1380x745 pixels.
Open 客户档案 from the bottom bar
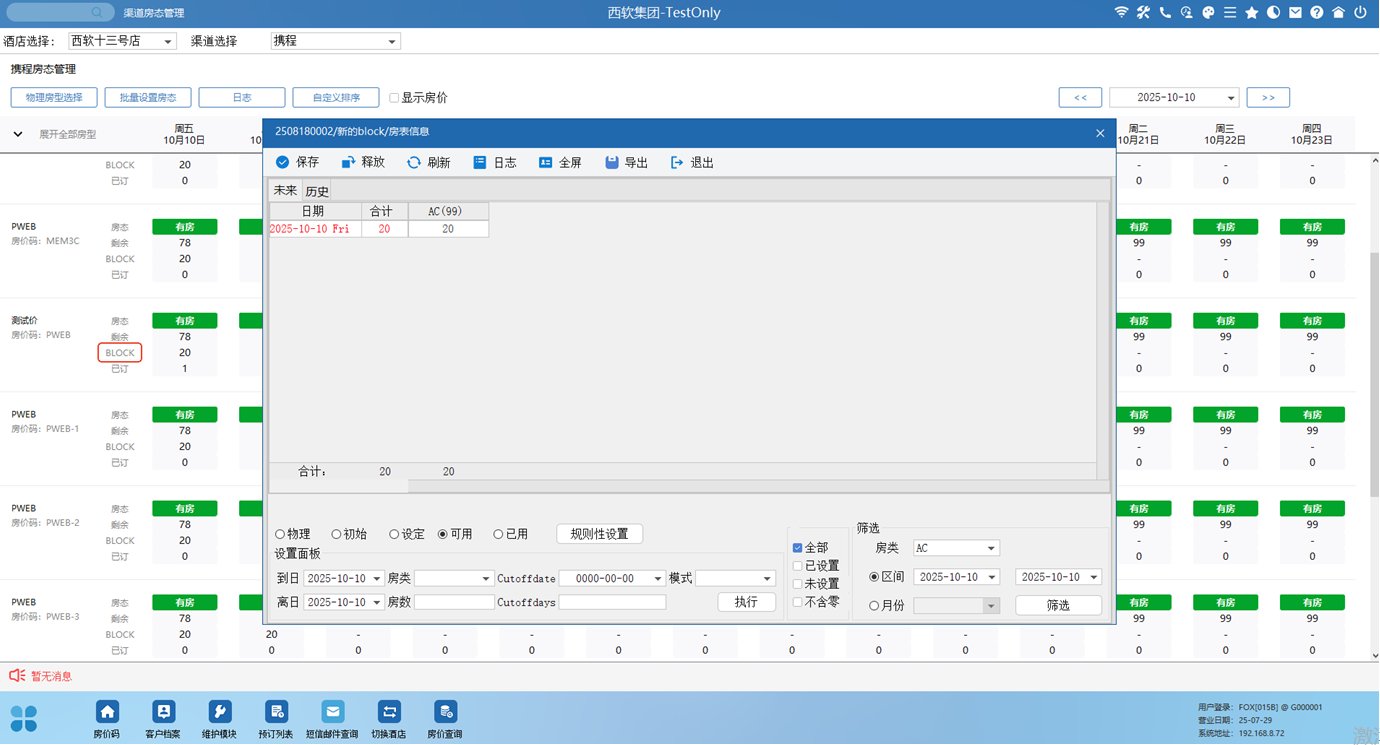[x=163, y=712]
